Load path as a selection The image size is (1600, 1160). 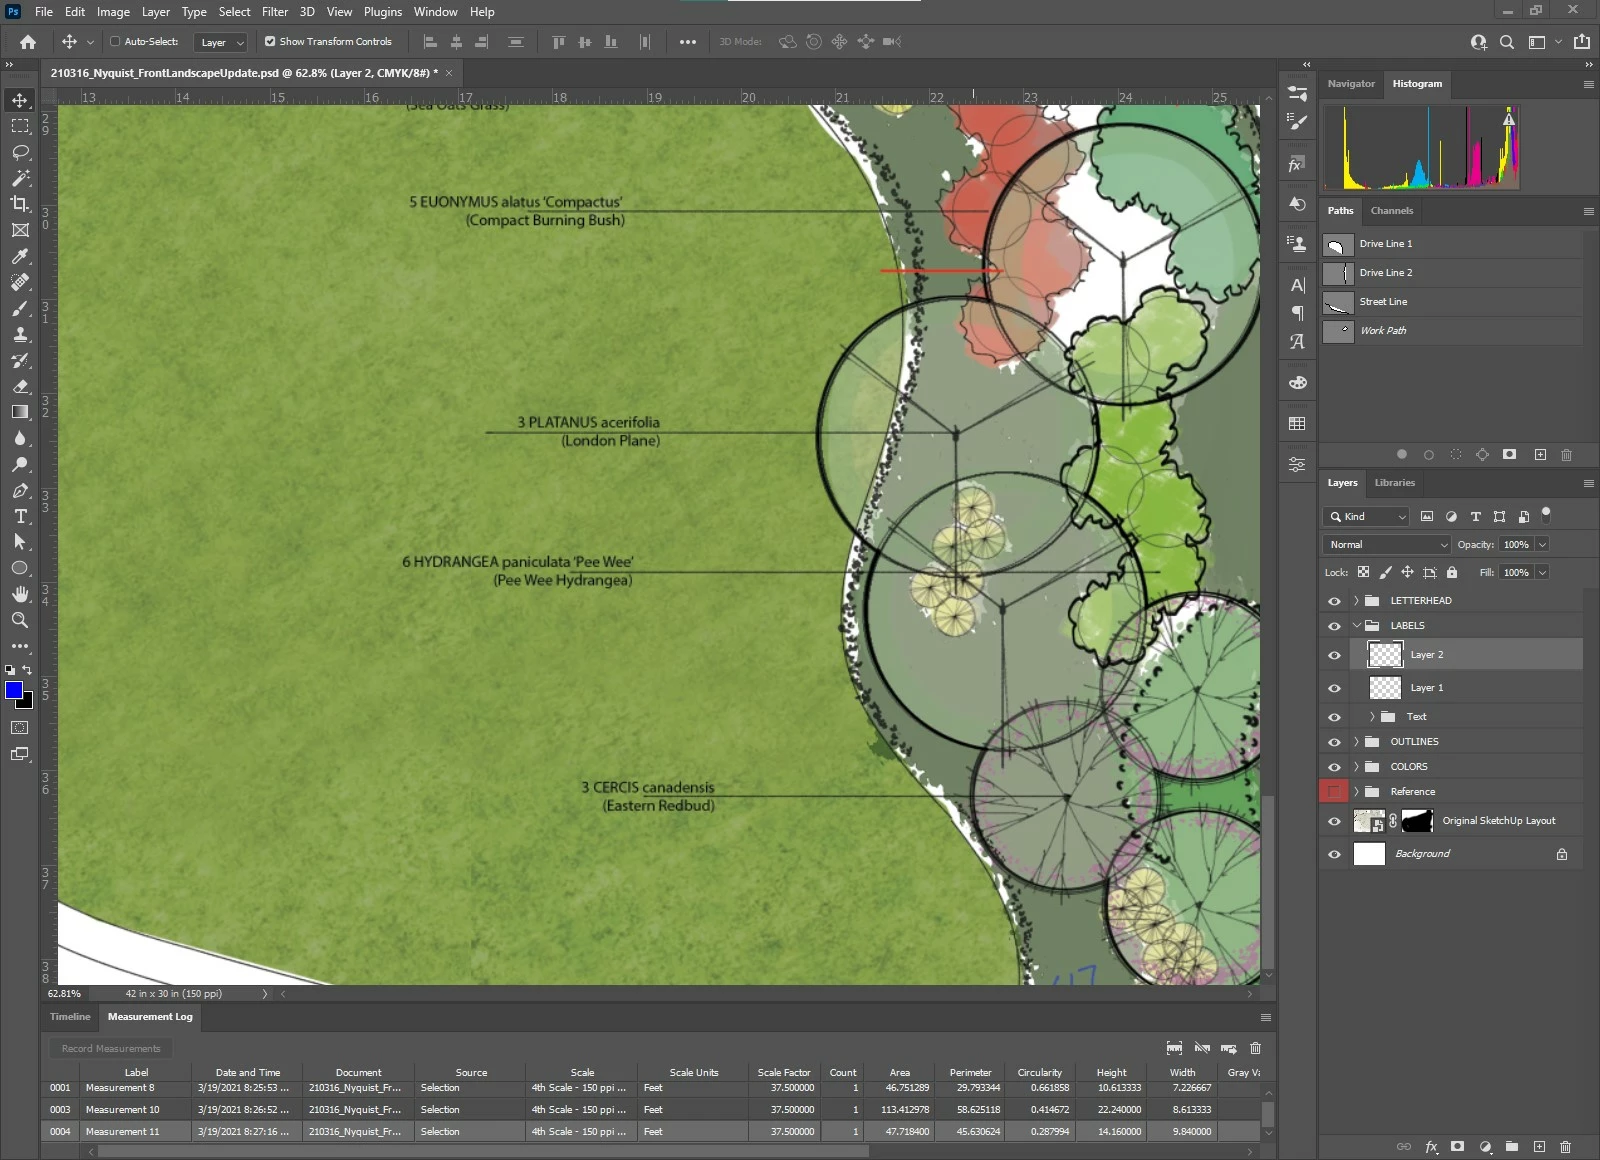[x=1456, y=455]
